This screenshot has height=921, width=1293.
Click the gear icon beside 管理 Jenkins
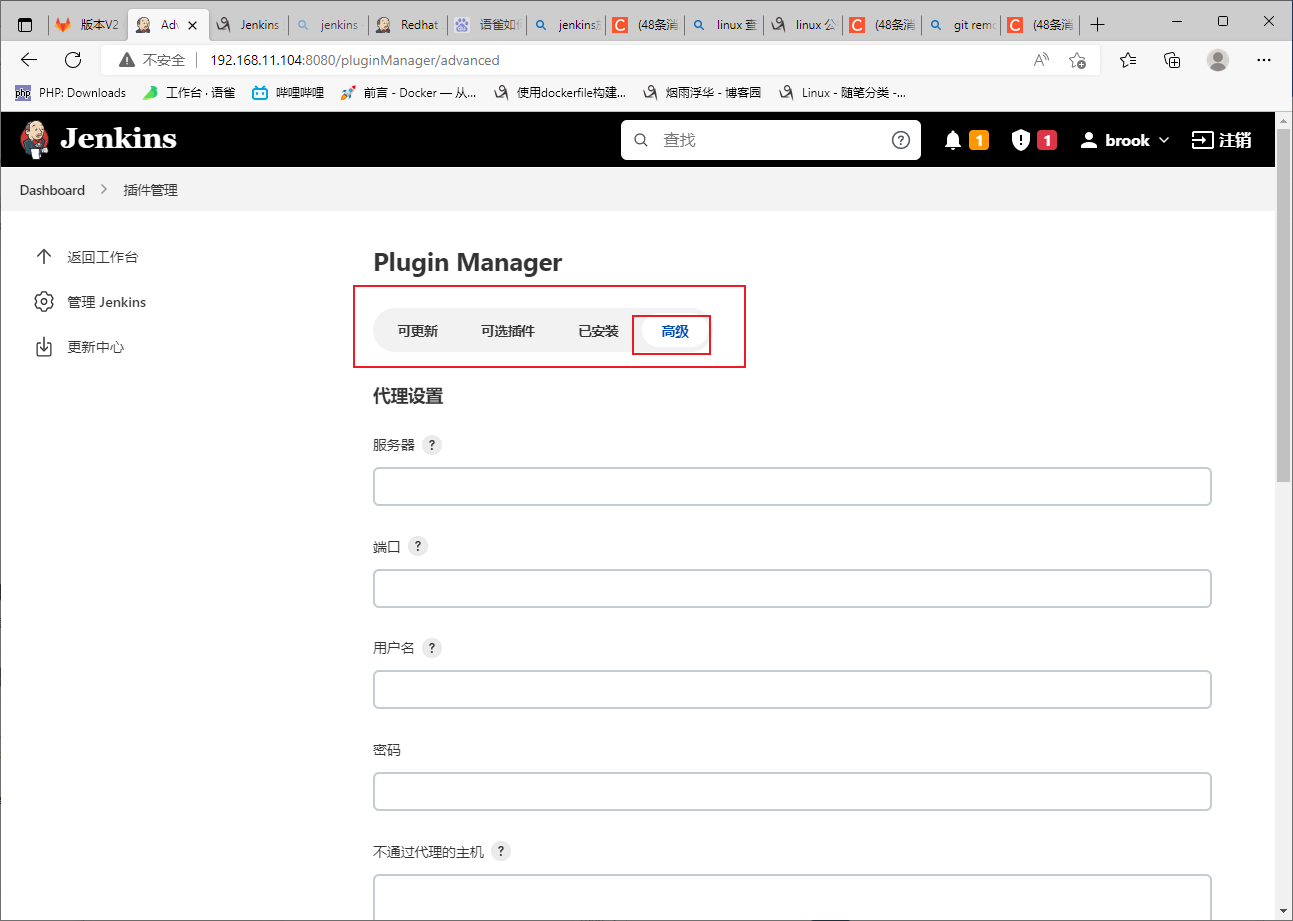pyautogui.click(x=44, y=302)
